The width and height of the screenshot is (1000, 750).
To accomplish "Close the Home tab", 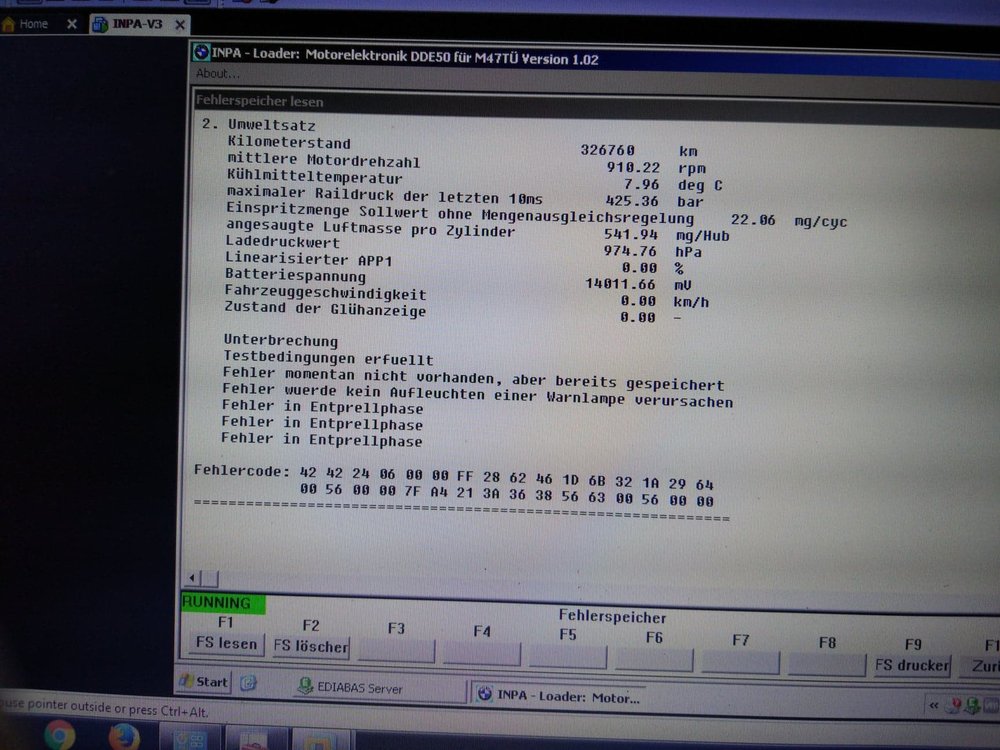I will pos(71,24).
